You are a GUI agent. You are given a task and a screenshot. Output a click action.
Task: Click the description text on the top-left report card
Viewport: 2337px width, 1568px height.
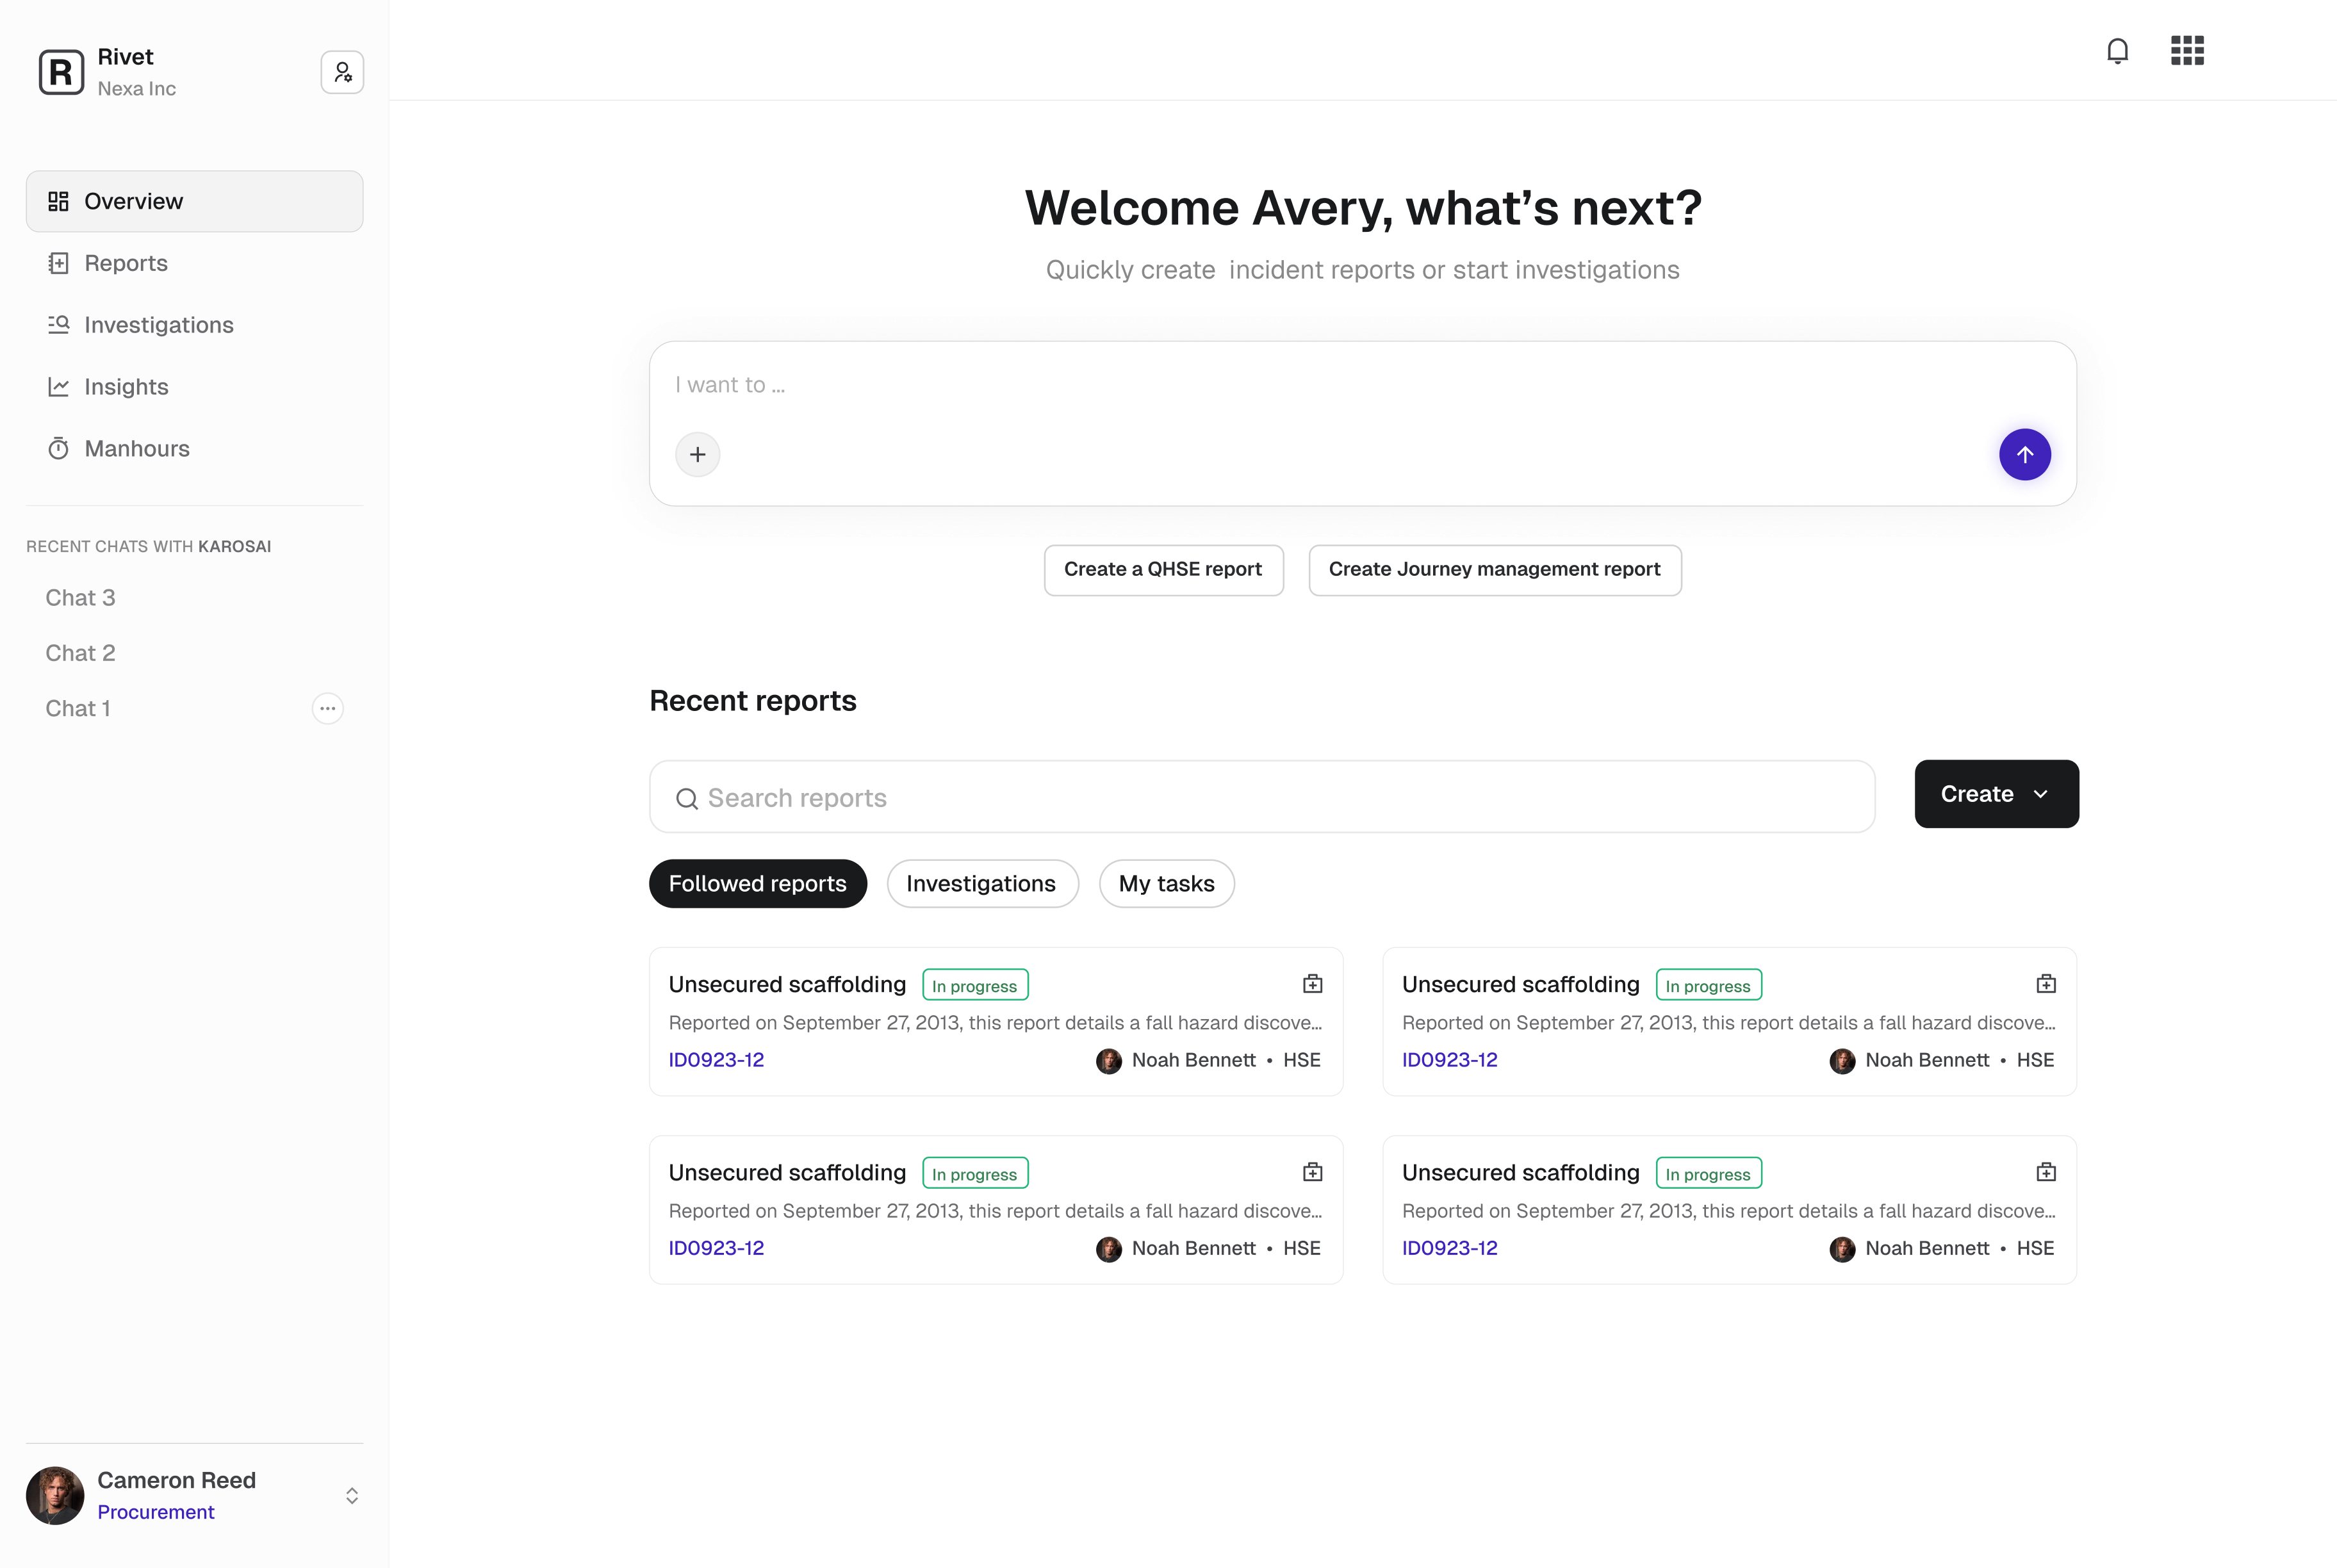point(995,1023)
